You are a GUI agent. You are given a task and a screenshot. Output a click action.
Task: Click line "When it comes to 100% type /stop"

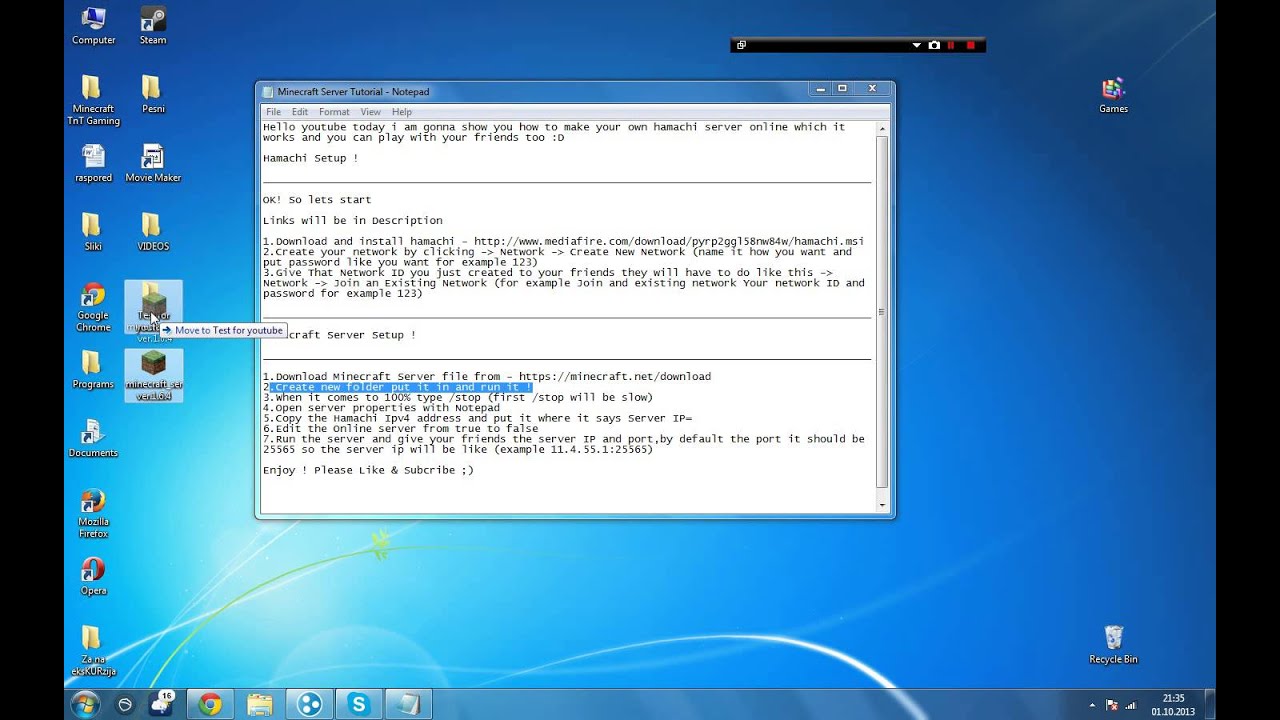(x=458, y=398)
